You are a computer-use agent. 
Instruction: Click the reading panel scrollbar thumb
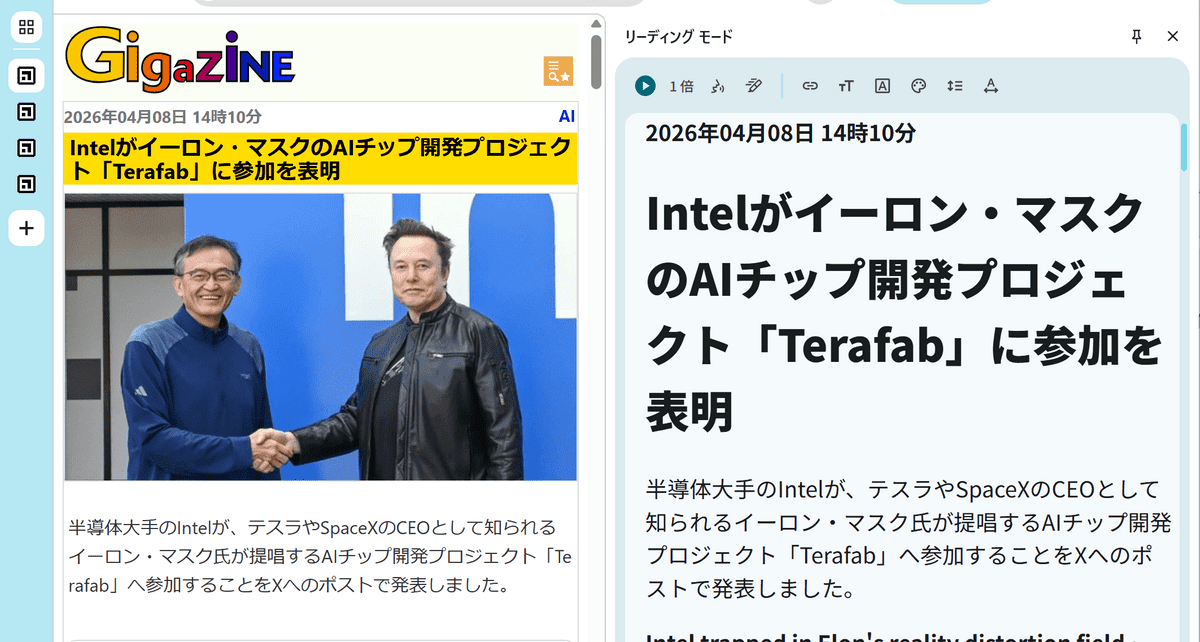(1184, 145)
